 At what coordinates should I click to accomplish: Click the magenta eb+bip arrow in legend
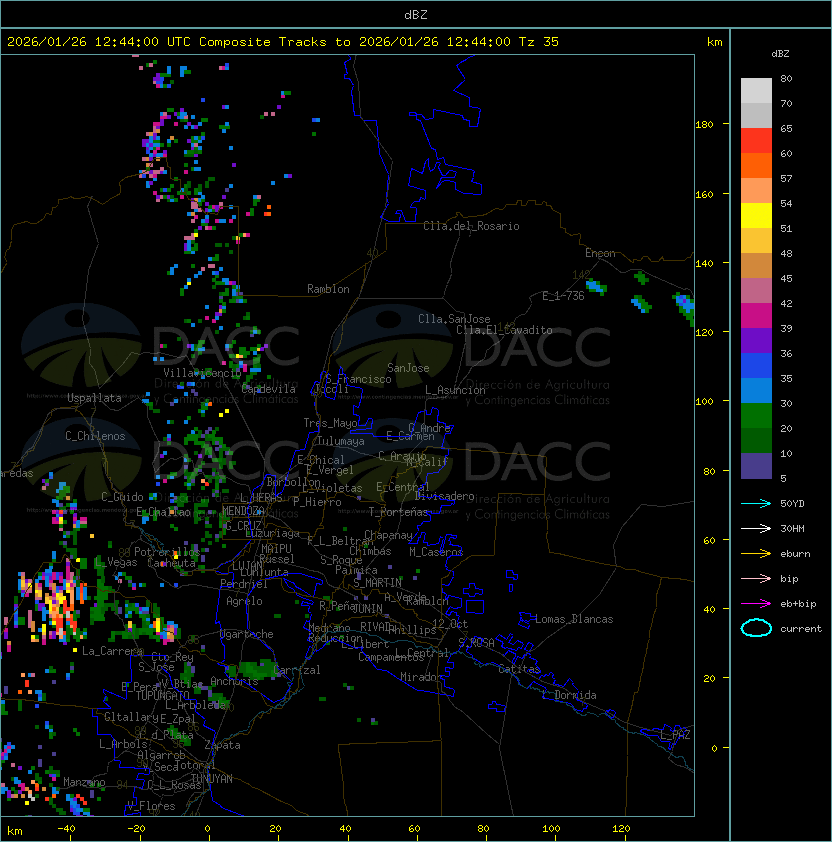(x=756, y=604)
